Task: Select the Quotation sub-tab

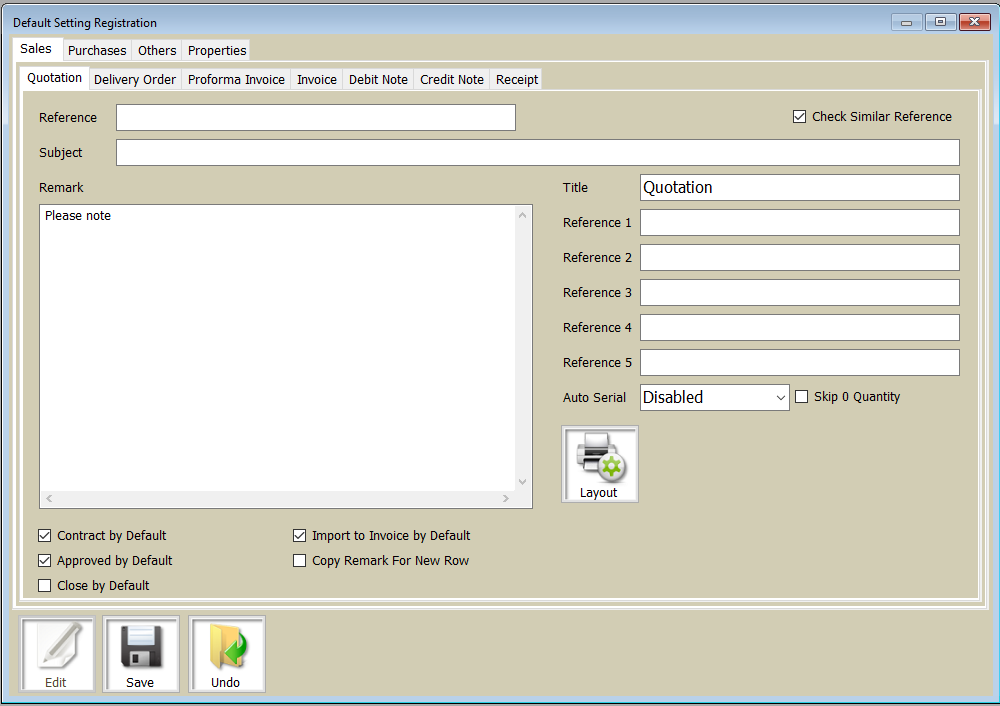Action: [54, 78]
